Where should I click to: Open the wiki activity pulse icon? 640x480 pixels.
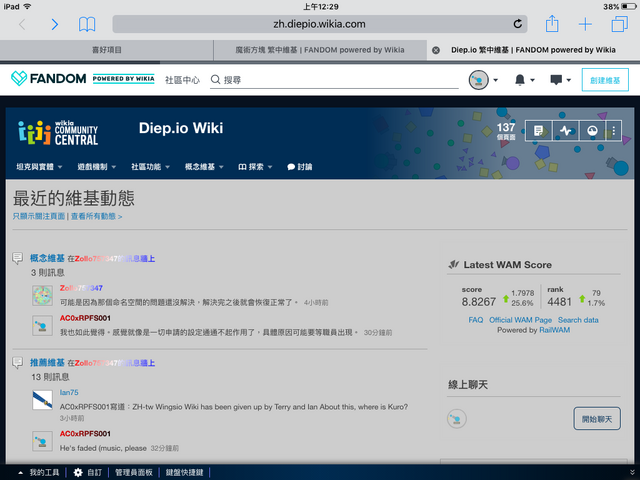pyautogui.click(x=565, y=131)
